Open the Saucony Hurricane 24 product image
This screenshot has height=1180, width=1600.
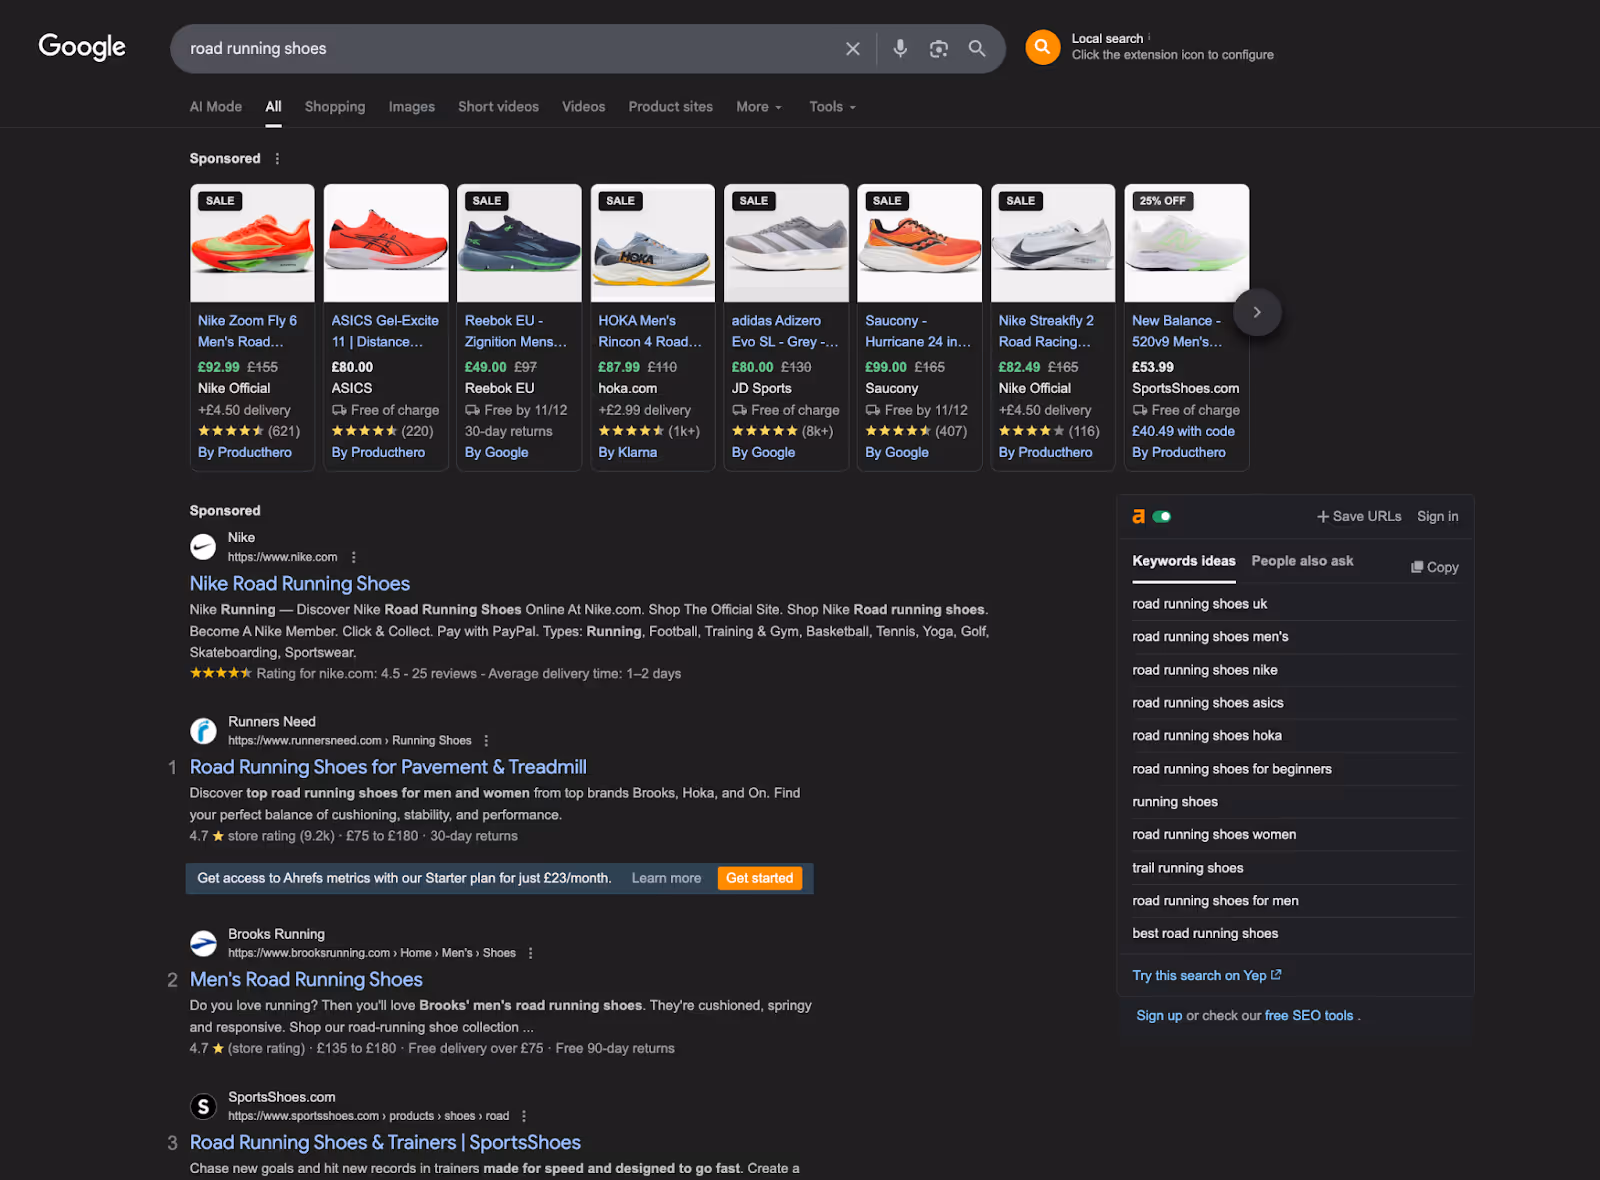coord(920,243)
